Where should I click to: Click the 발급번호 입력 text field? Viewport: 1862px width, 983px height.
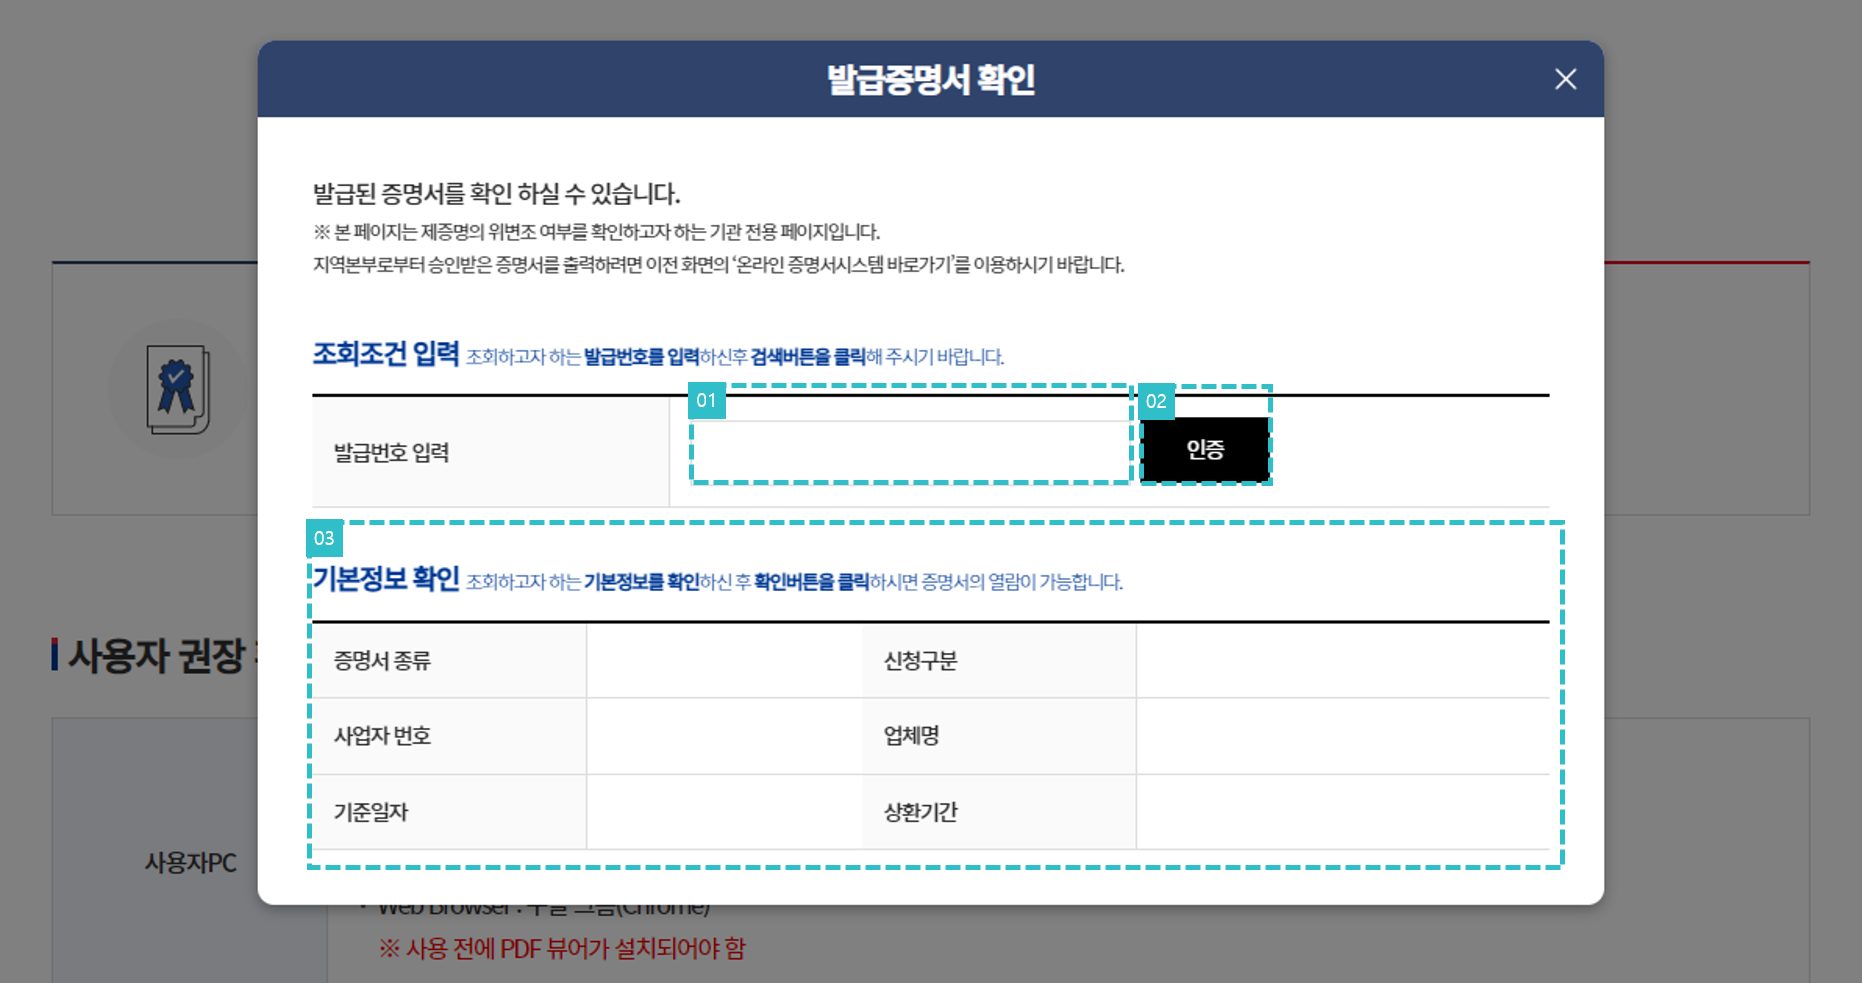pyautogui.click(x=910, y=451)
